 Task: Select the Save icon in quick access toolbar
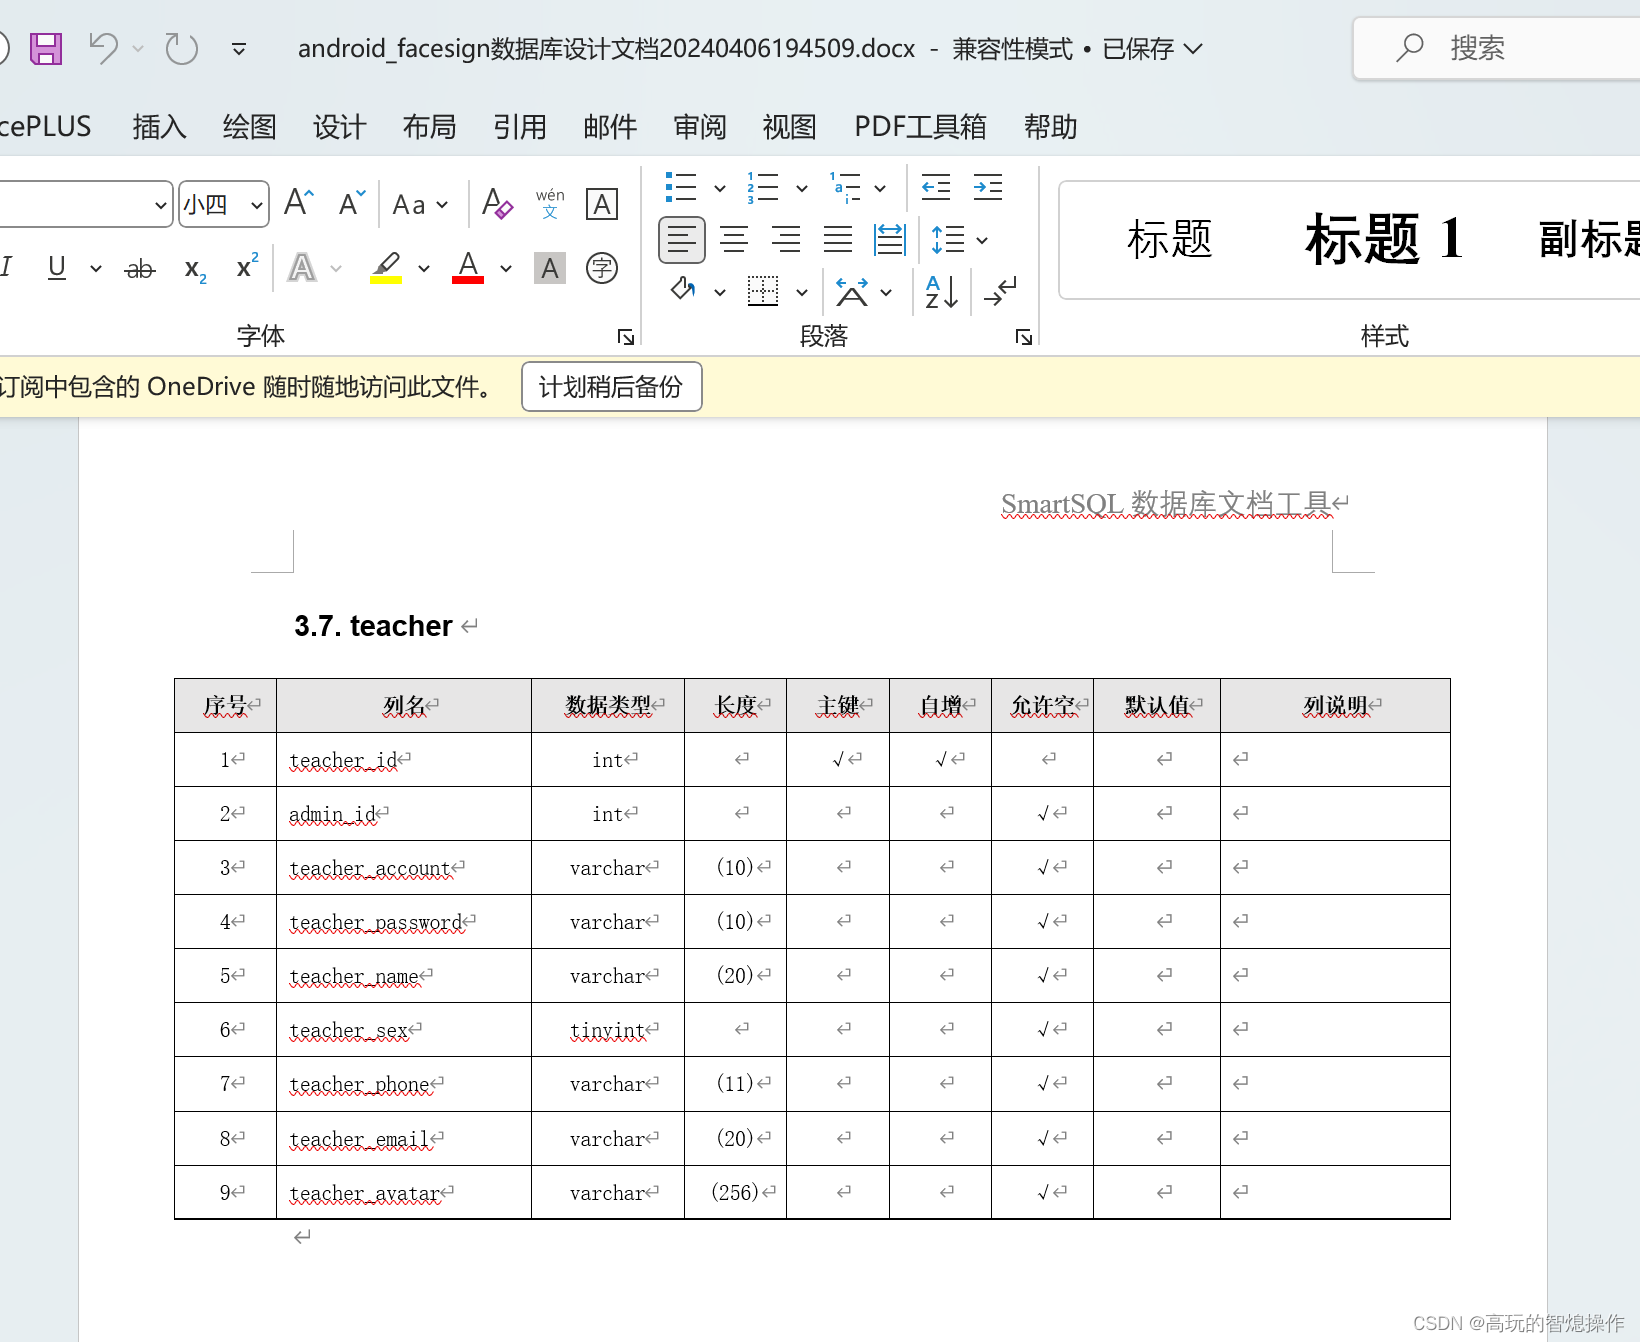(x=45, y=48)
